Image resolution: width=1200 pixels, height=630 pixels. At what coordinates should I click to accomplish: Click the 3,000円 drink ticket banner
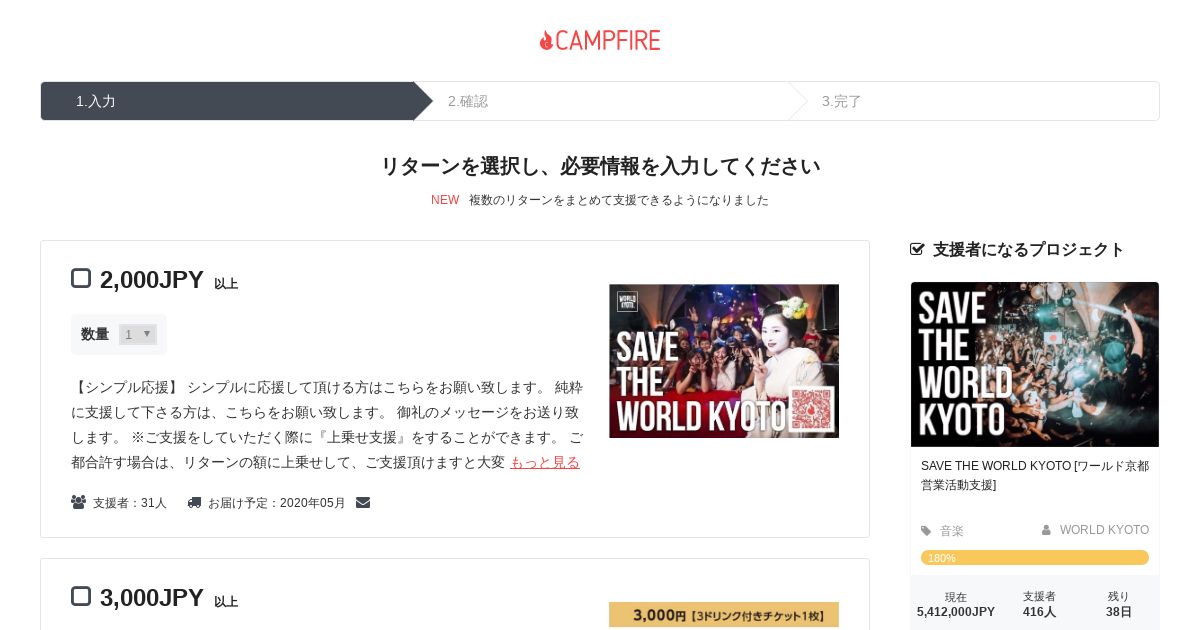(724, 615)
